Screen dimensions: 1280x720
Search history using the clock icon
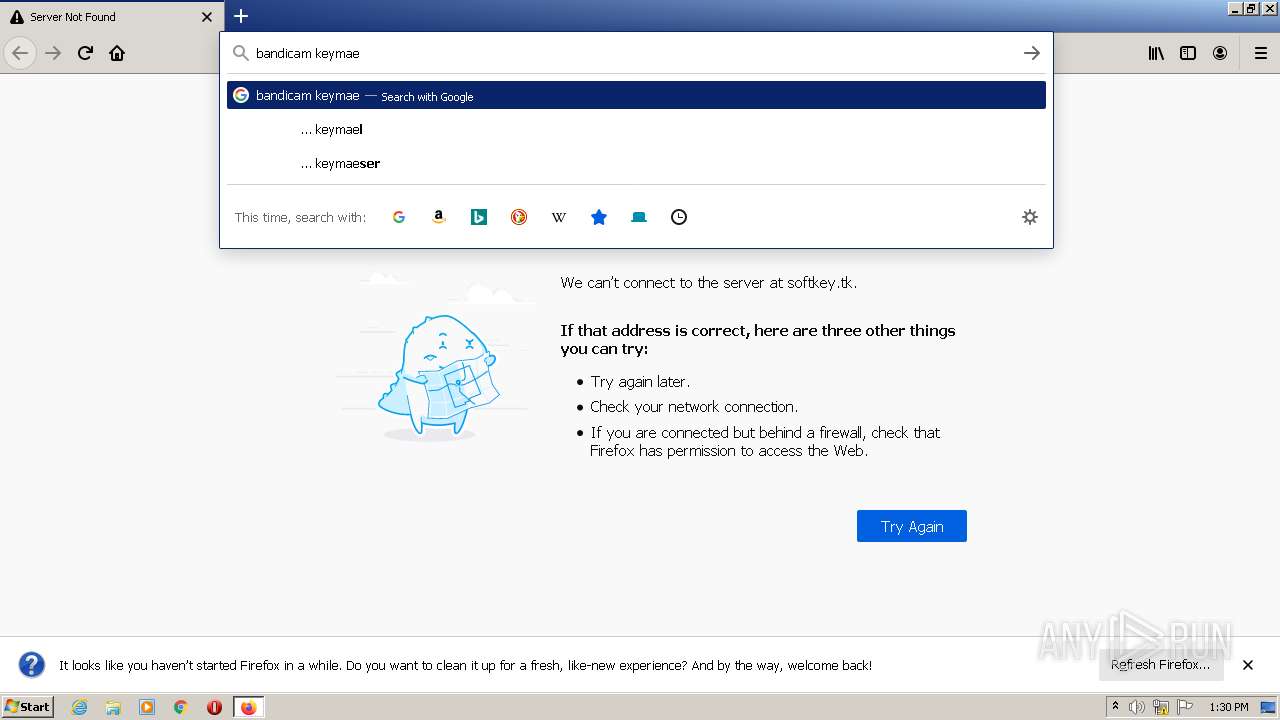click(x=679, y=217)
